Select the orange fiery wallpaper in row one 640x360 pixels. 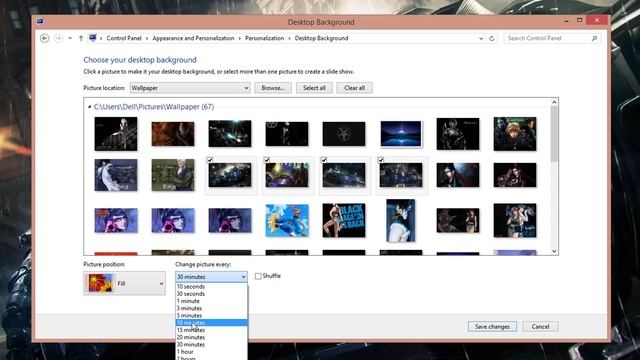(173, 134)
